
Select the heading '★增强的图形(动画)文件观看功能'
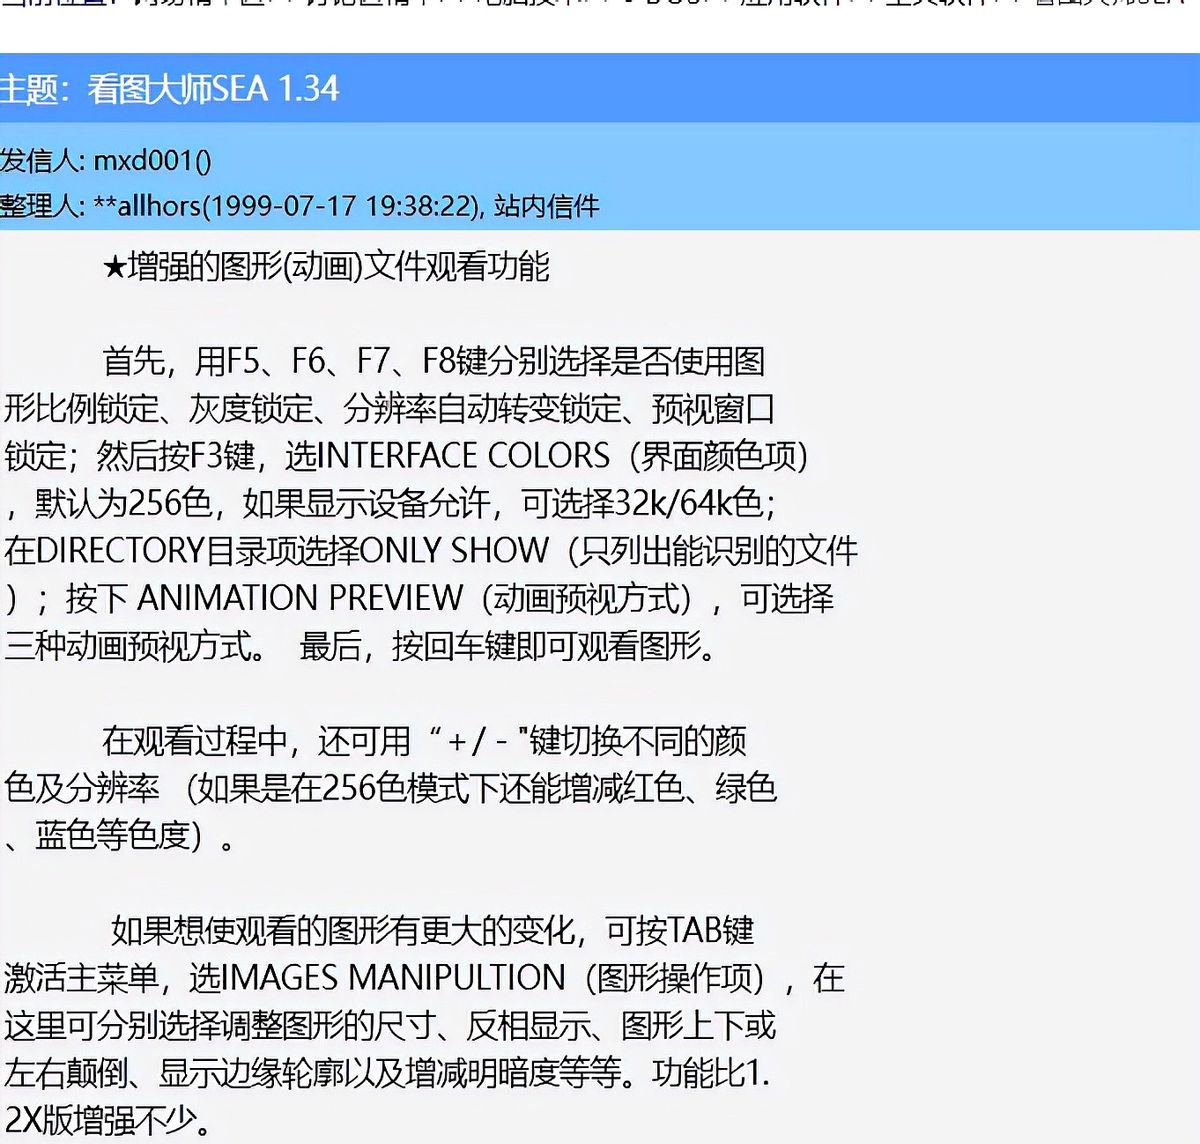click(x=326, y=266)
